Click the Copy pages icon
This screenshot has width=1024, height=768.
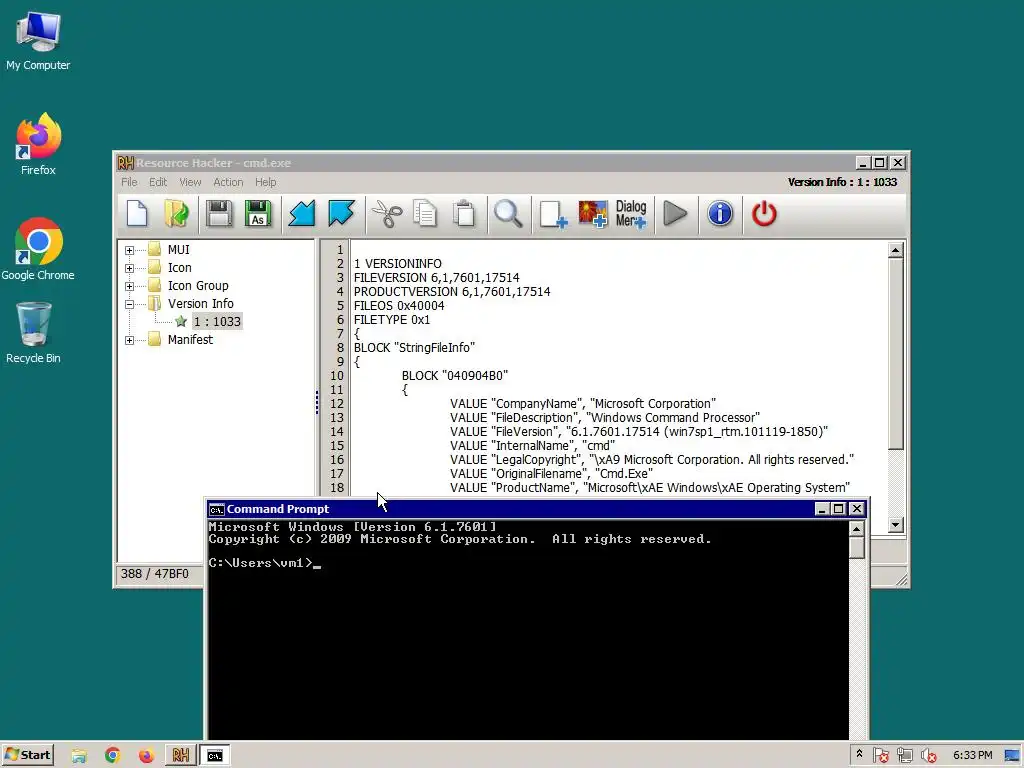point(425,214)
